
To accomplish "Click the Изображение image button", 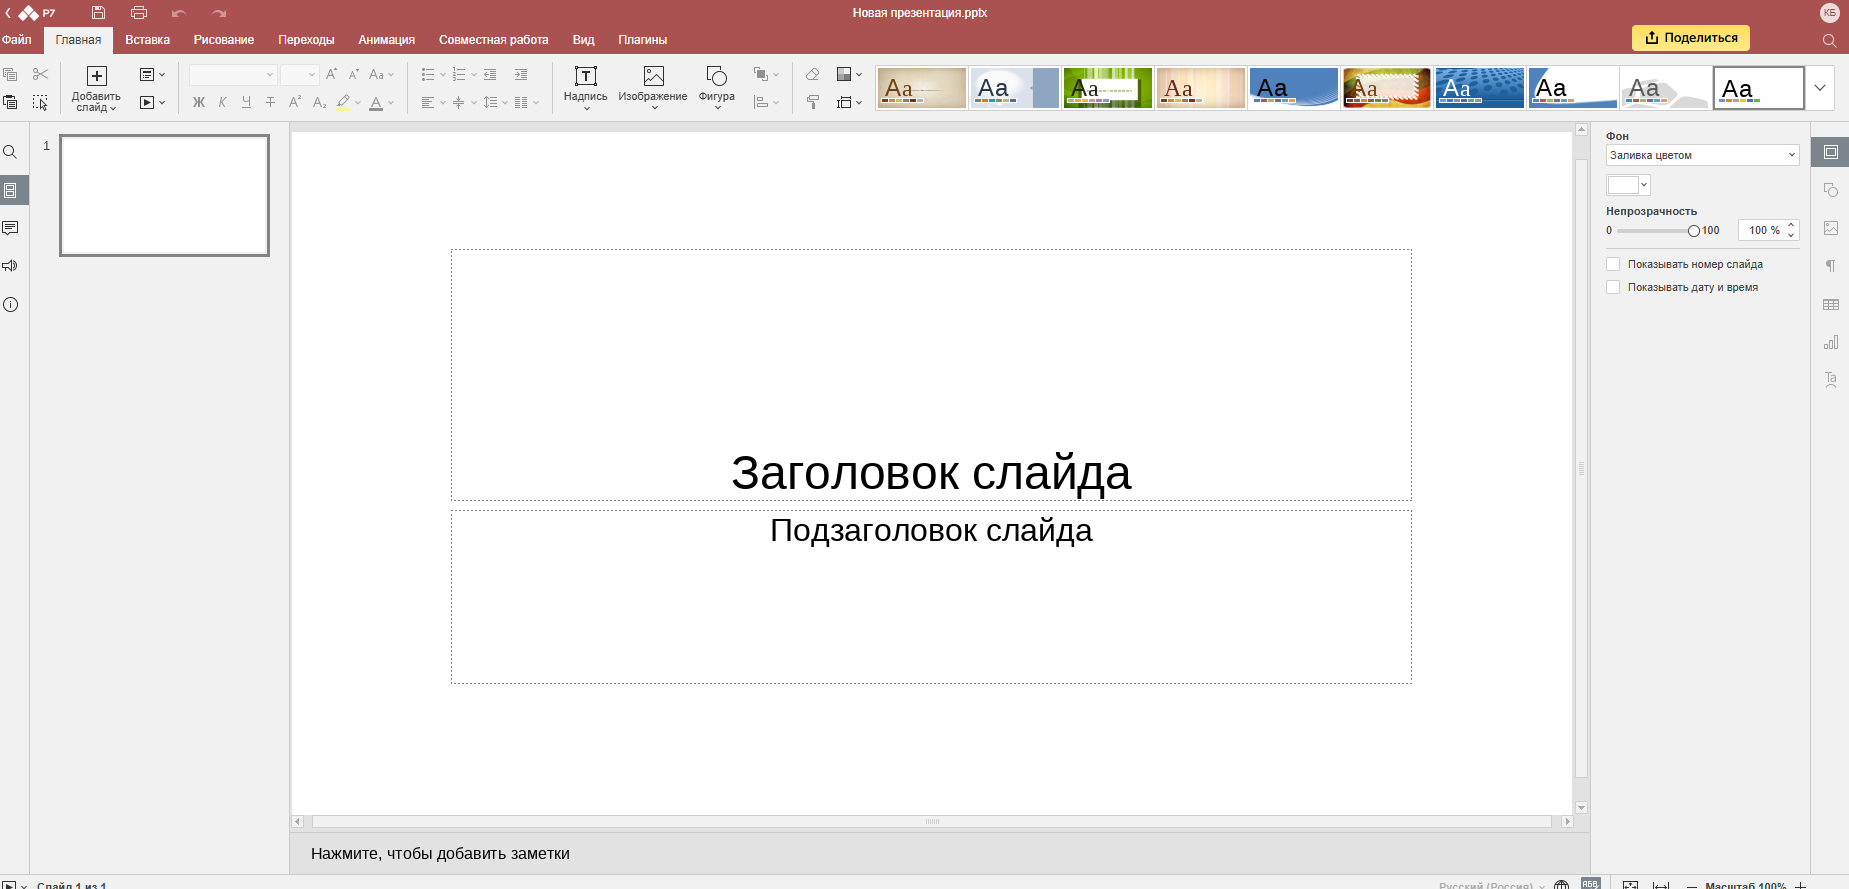I will coord(653,88).
